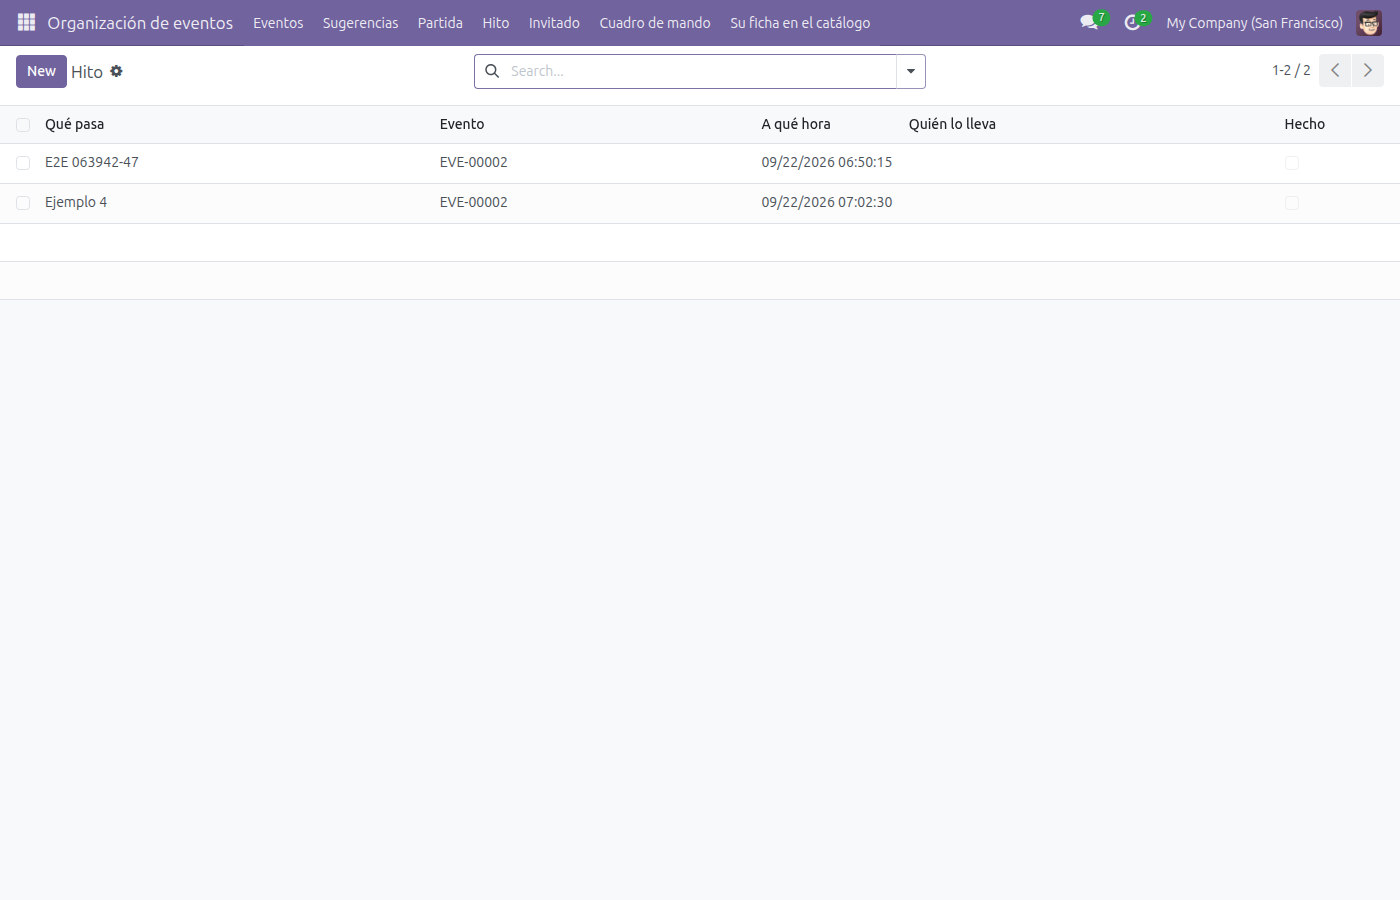Open the Hito menu in navbar
Screen dimensions: 1400x900
[496, 22]
